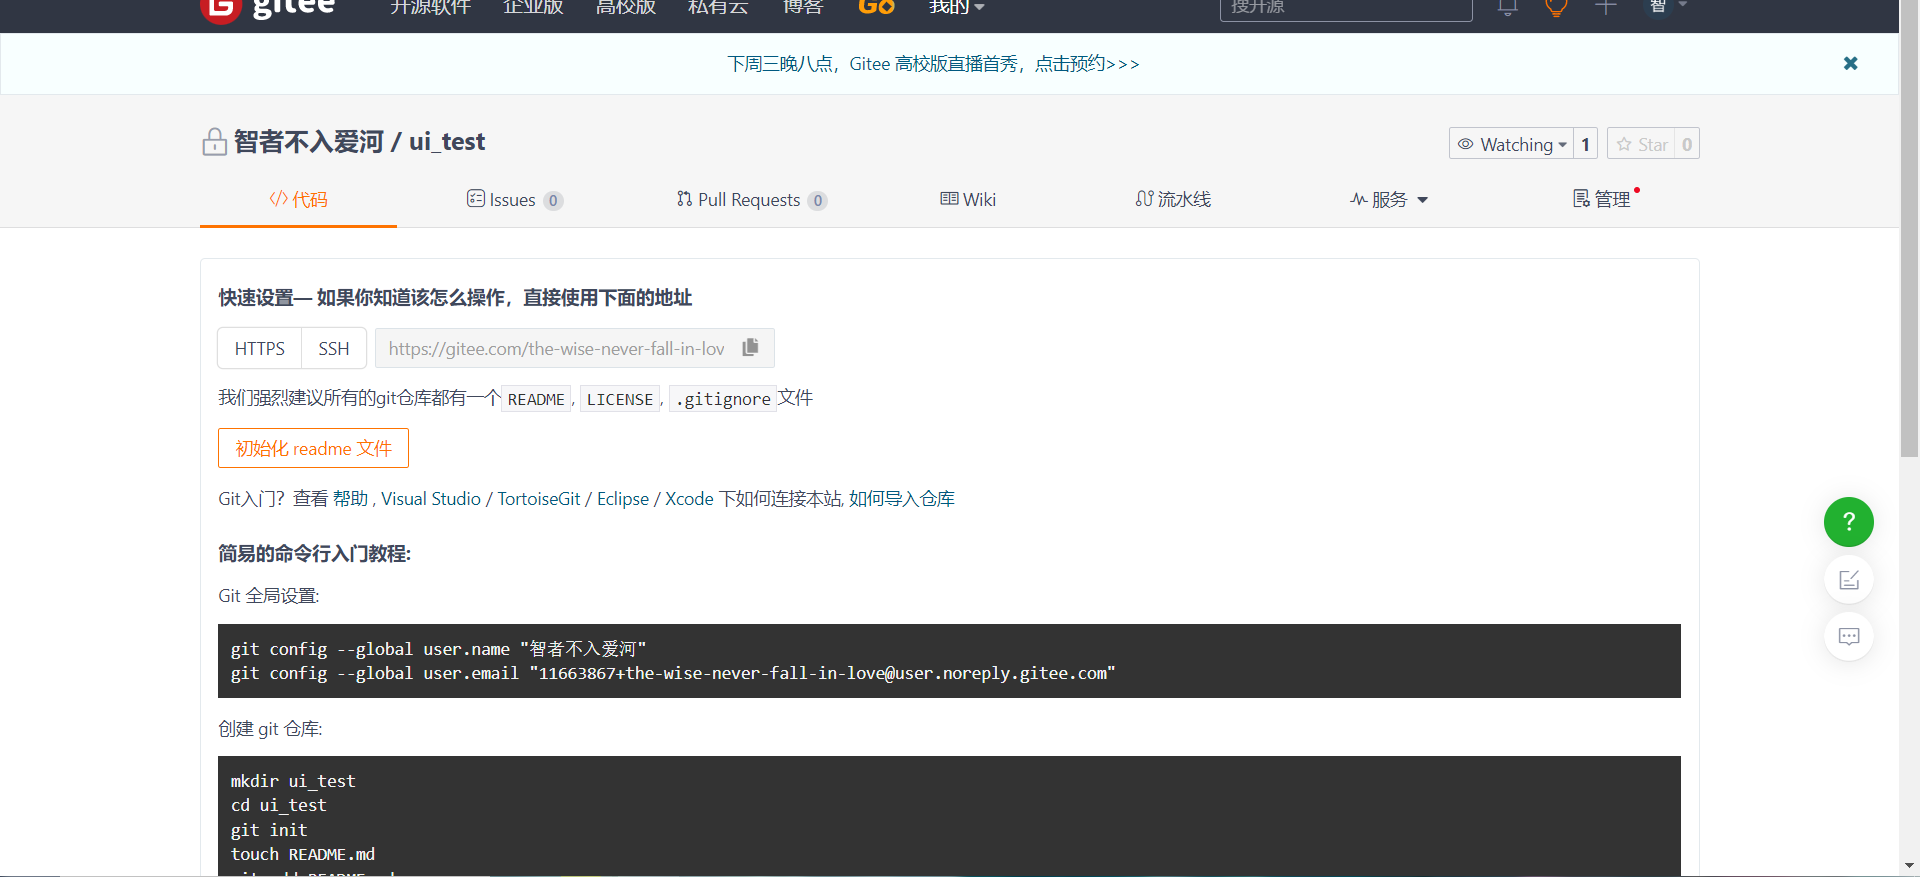
Task: Click the '创建 git 仓库:' label
Action: [271, 729]
